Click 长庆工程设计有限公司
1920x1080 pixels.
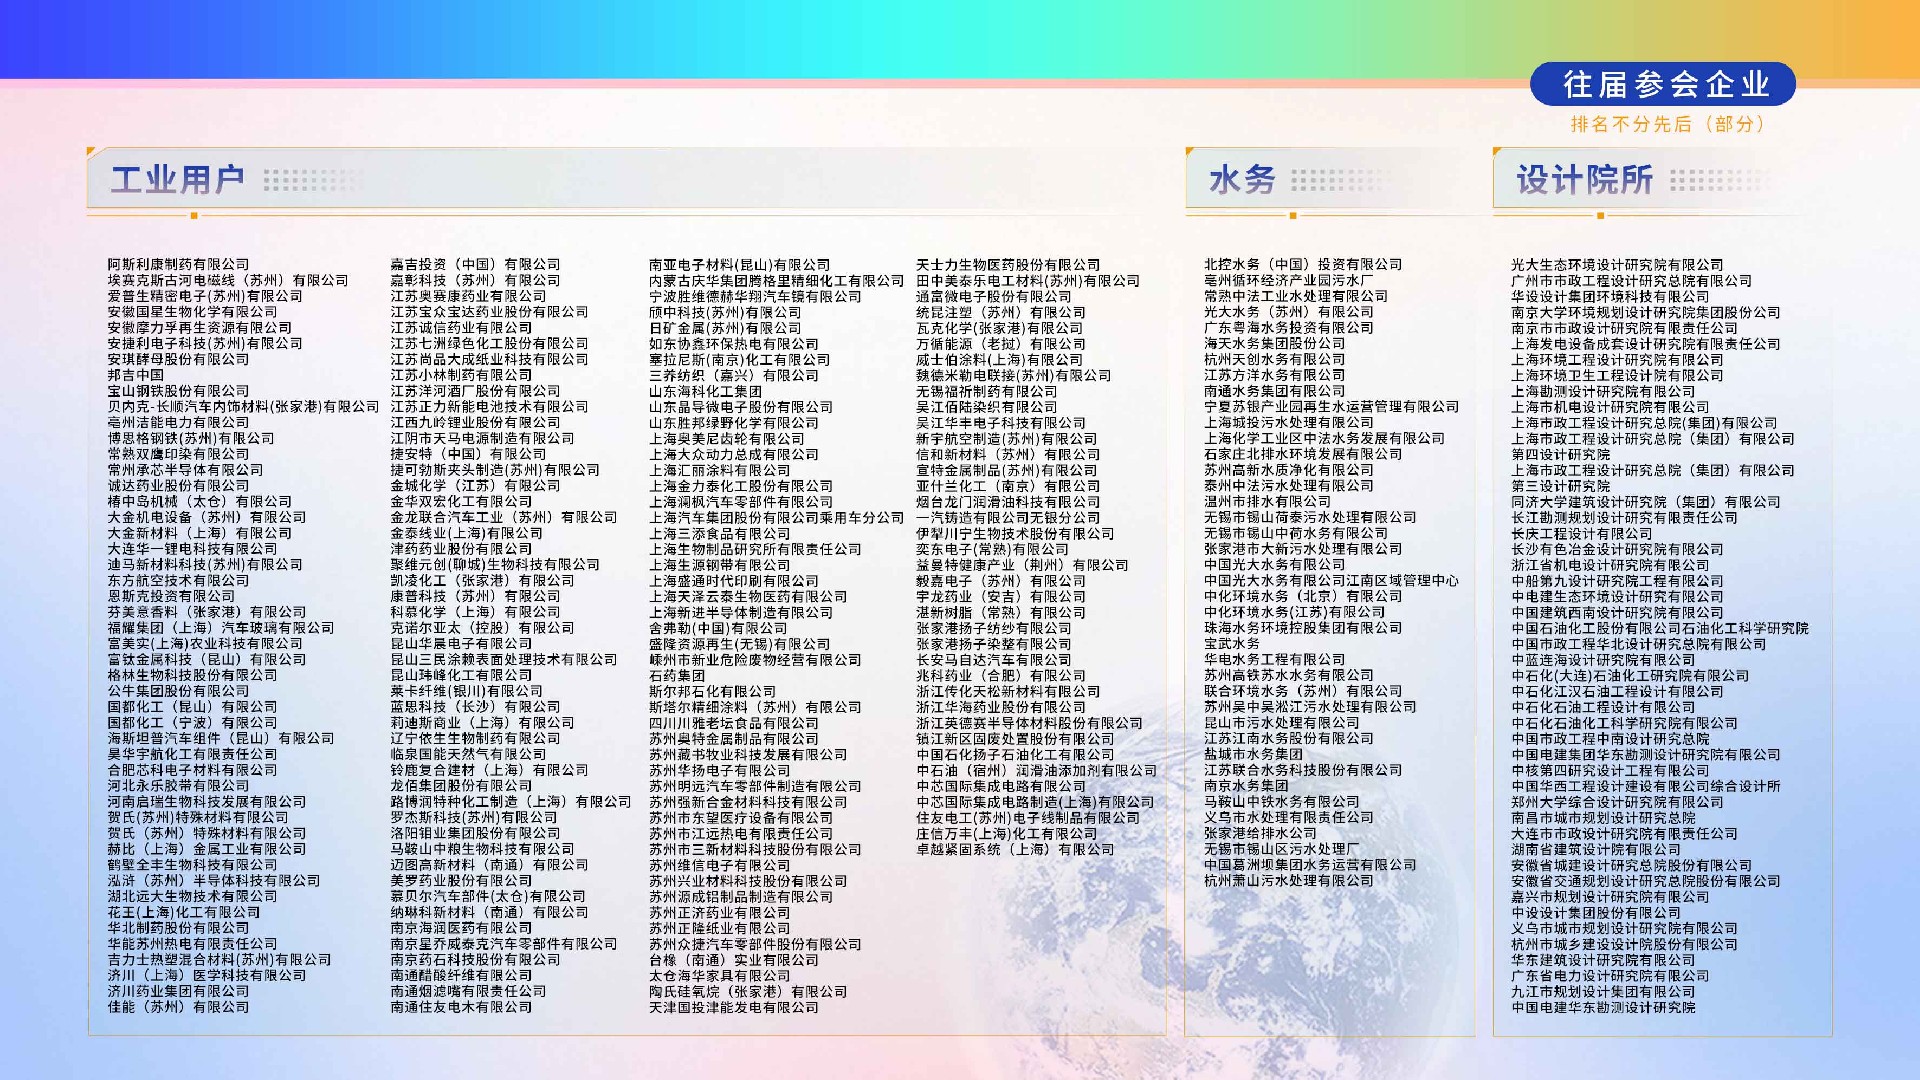pos(1582,533)
